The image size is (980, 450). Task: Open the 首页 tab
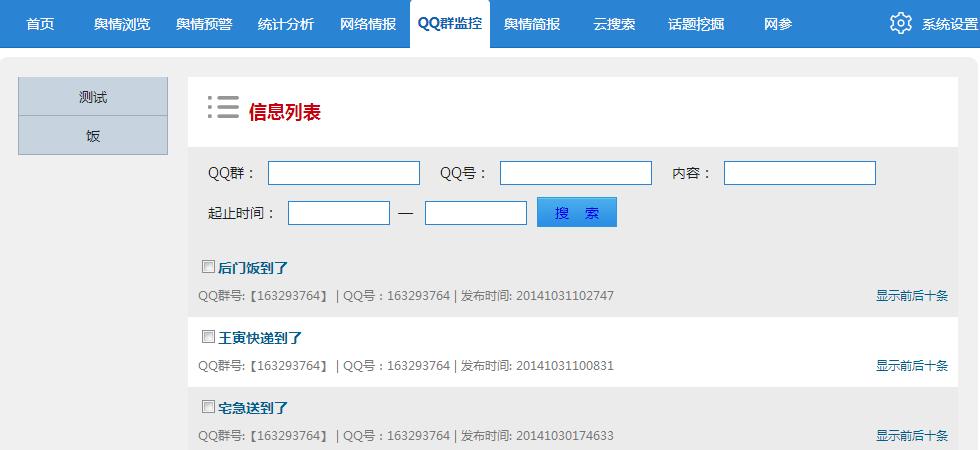(40, 24)
